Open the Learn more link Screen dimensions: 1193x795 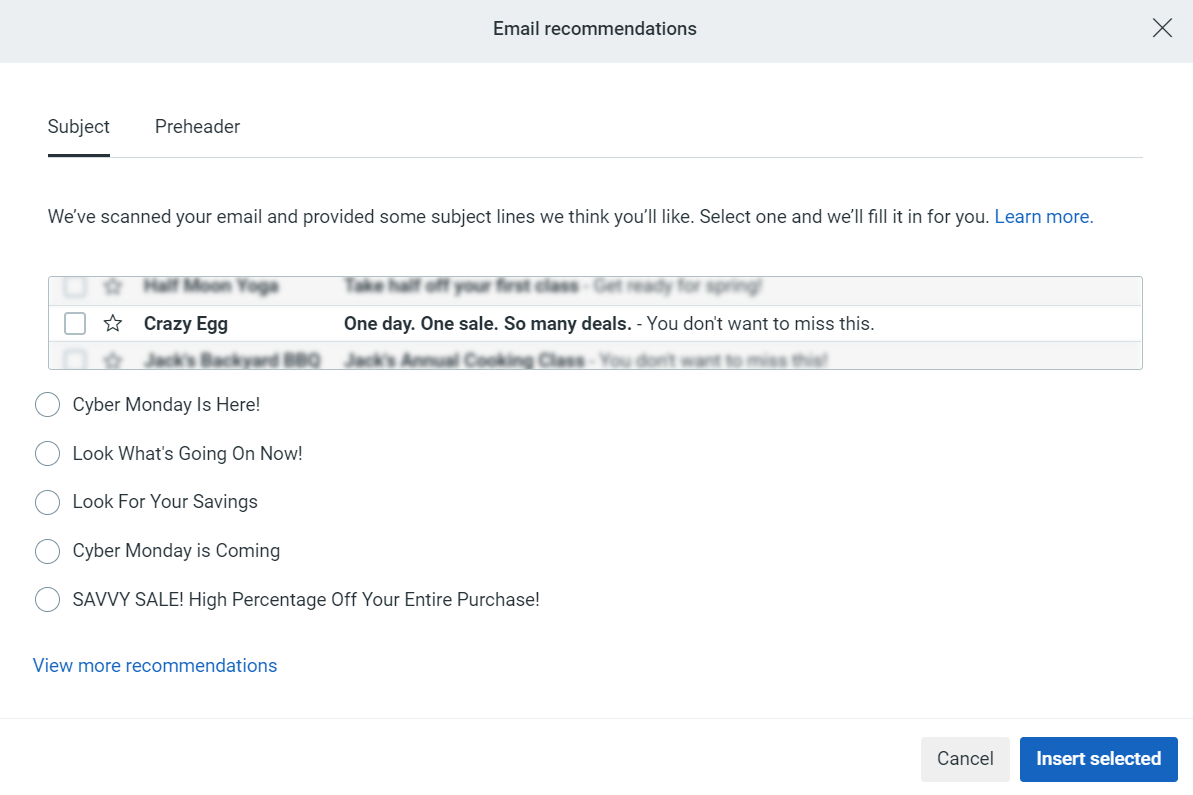coord(1043,216)
